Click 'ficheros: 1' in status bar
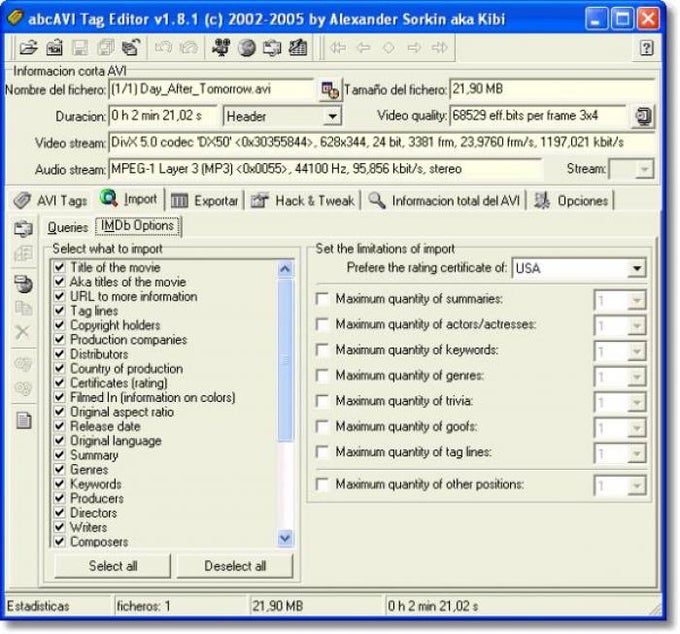The width and height of the screenshot is (680, 634). [x=144, y=606]
